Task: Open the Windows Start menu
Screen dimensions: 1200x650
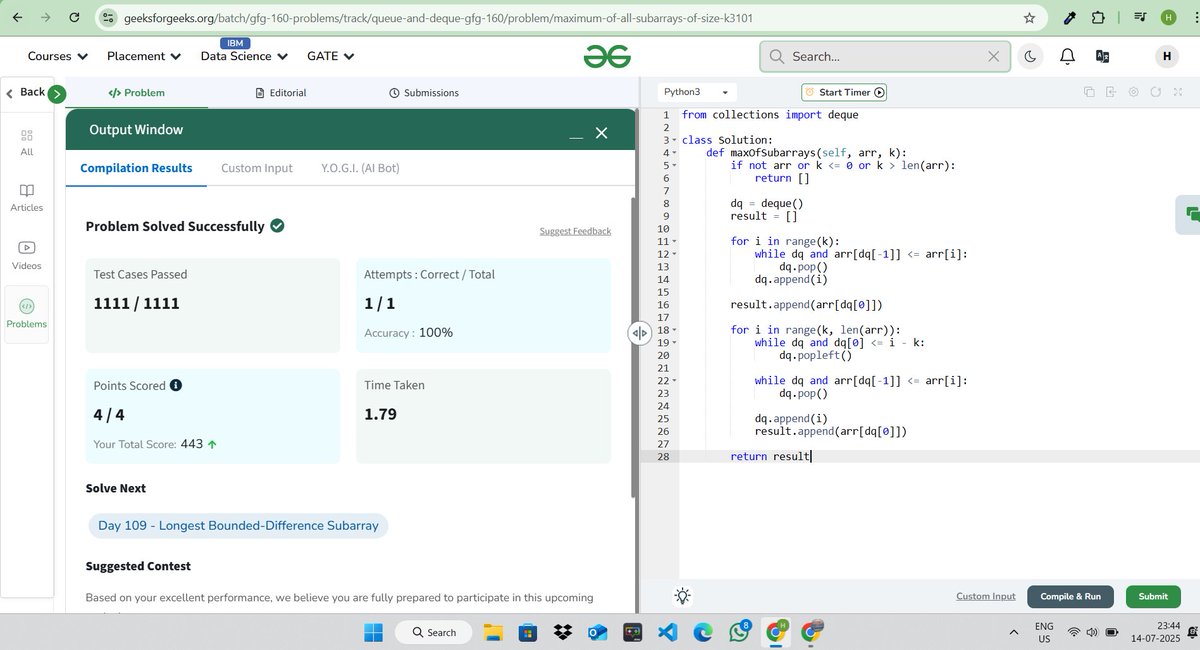Action: [x=373, y=632]
